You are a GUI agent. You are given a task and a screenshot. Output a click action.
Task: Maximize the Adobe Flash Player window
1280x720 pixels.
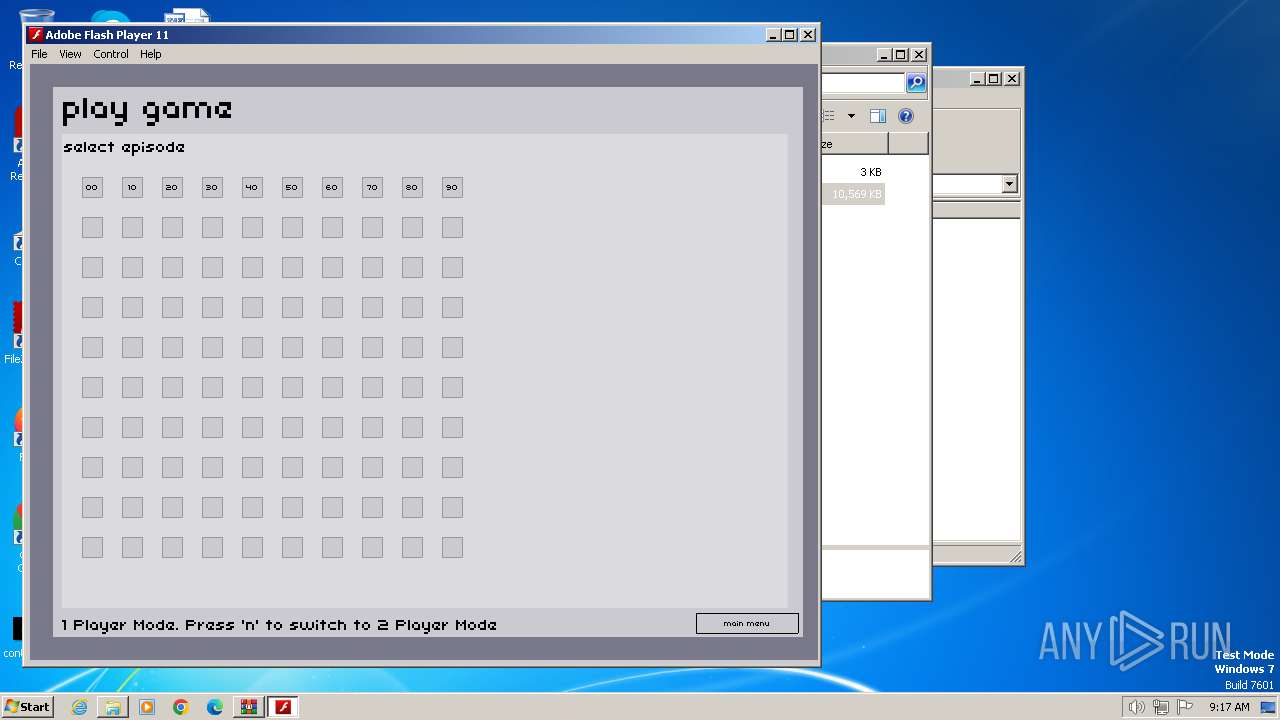[790, 35]
